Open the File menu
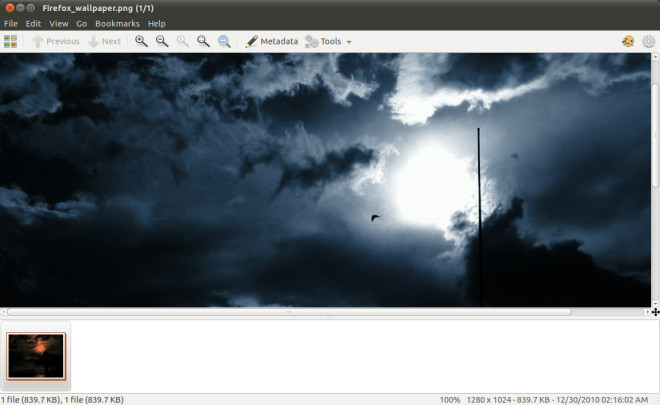 point(11,24)
